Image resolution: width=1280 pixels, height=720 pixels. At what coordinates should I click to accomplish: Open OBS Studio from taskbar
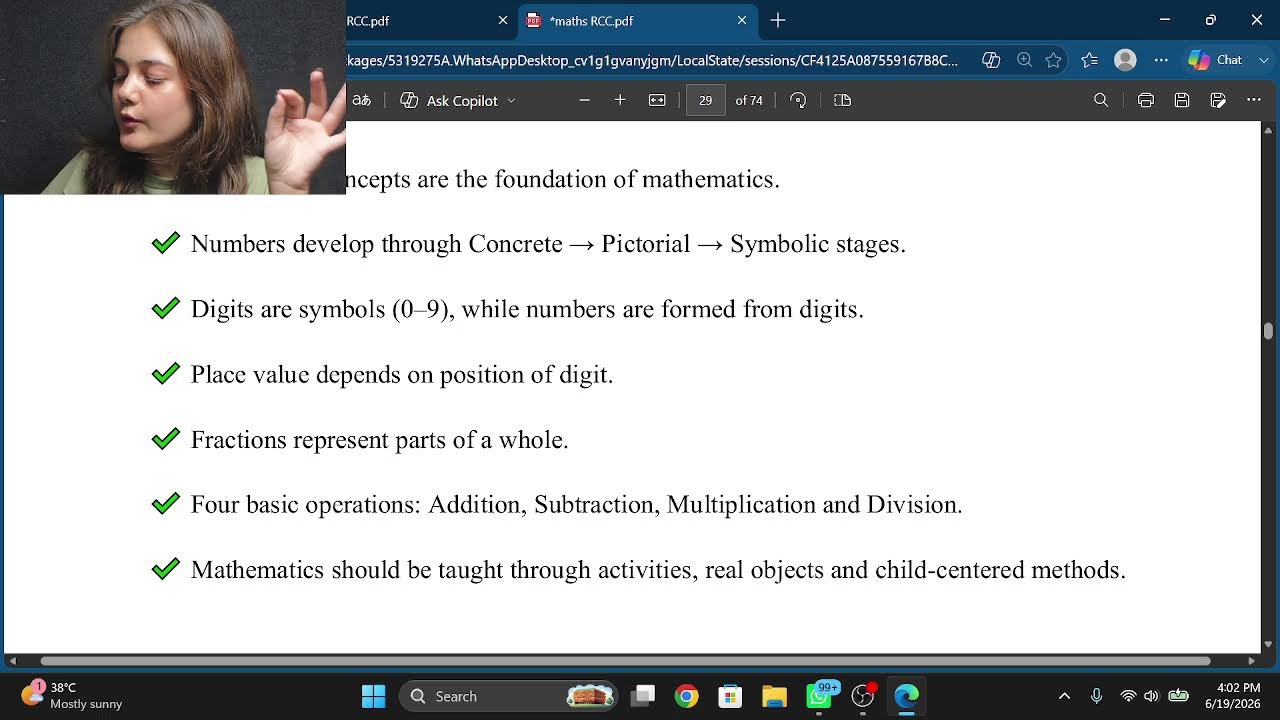(863, 696)
